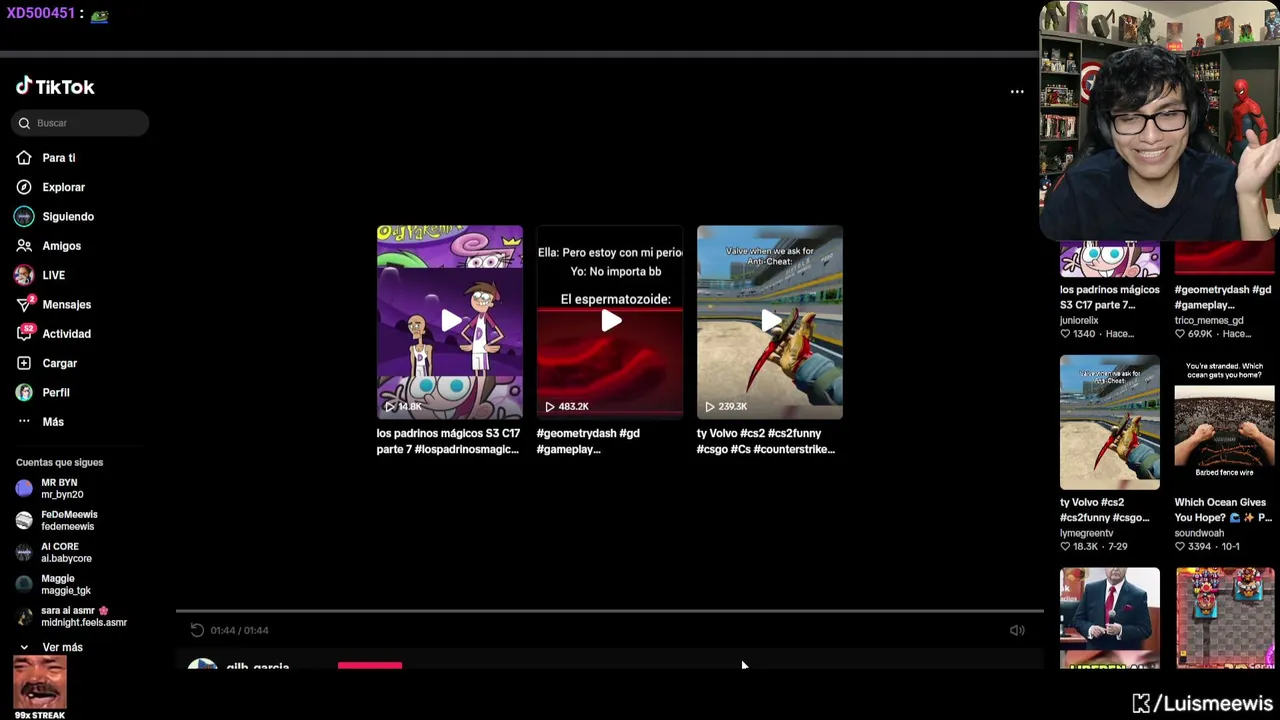Click sidebar los padrinos mágicos title
The width and height of the screenshot is (1280, 720).
coord(1110,297)
